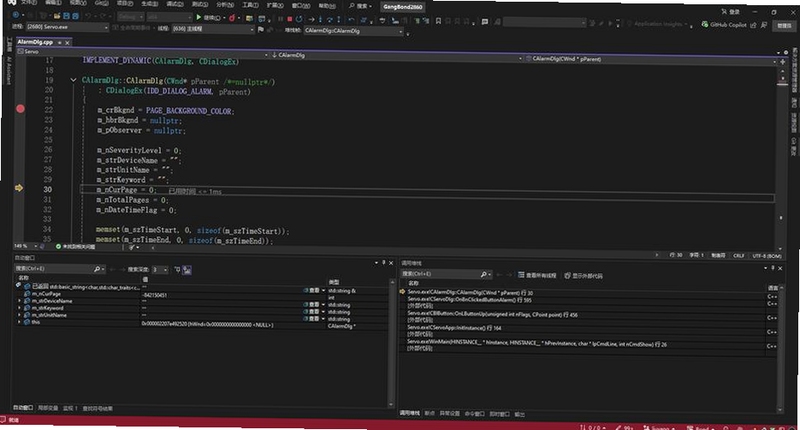
Task: Select the m_strUnitName variable row in Autos
Action: tap(202, 315)
